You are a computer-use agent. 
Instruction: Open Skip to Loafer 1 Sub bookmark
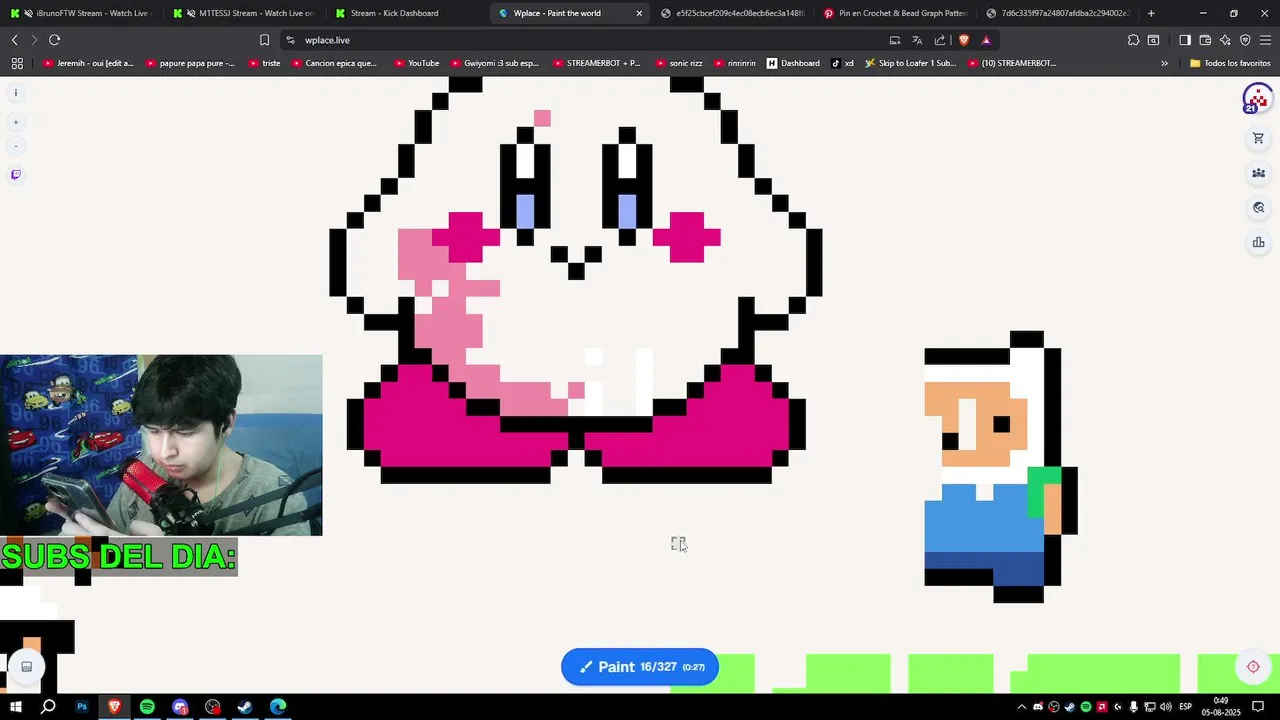click(911, 63)
